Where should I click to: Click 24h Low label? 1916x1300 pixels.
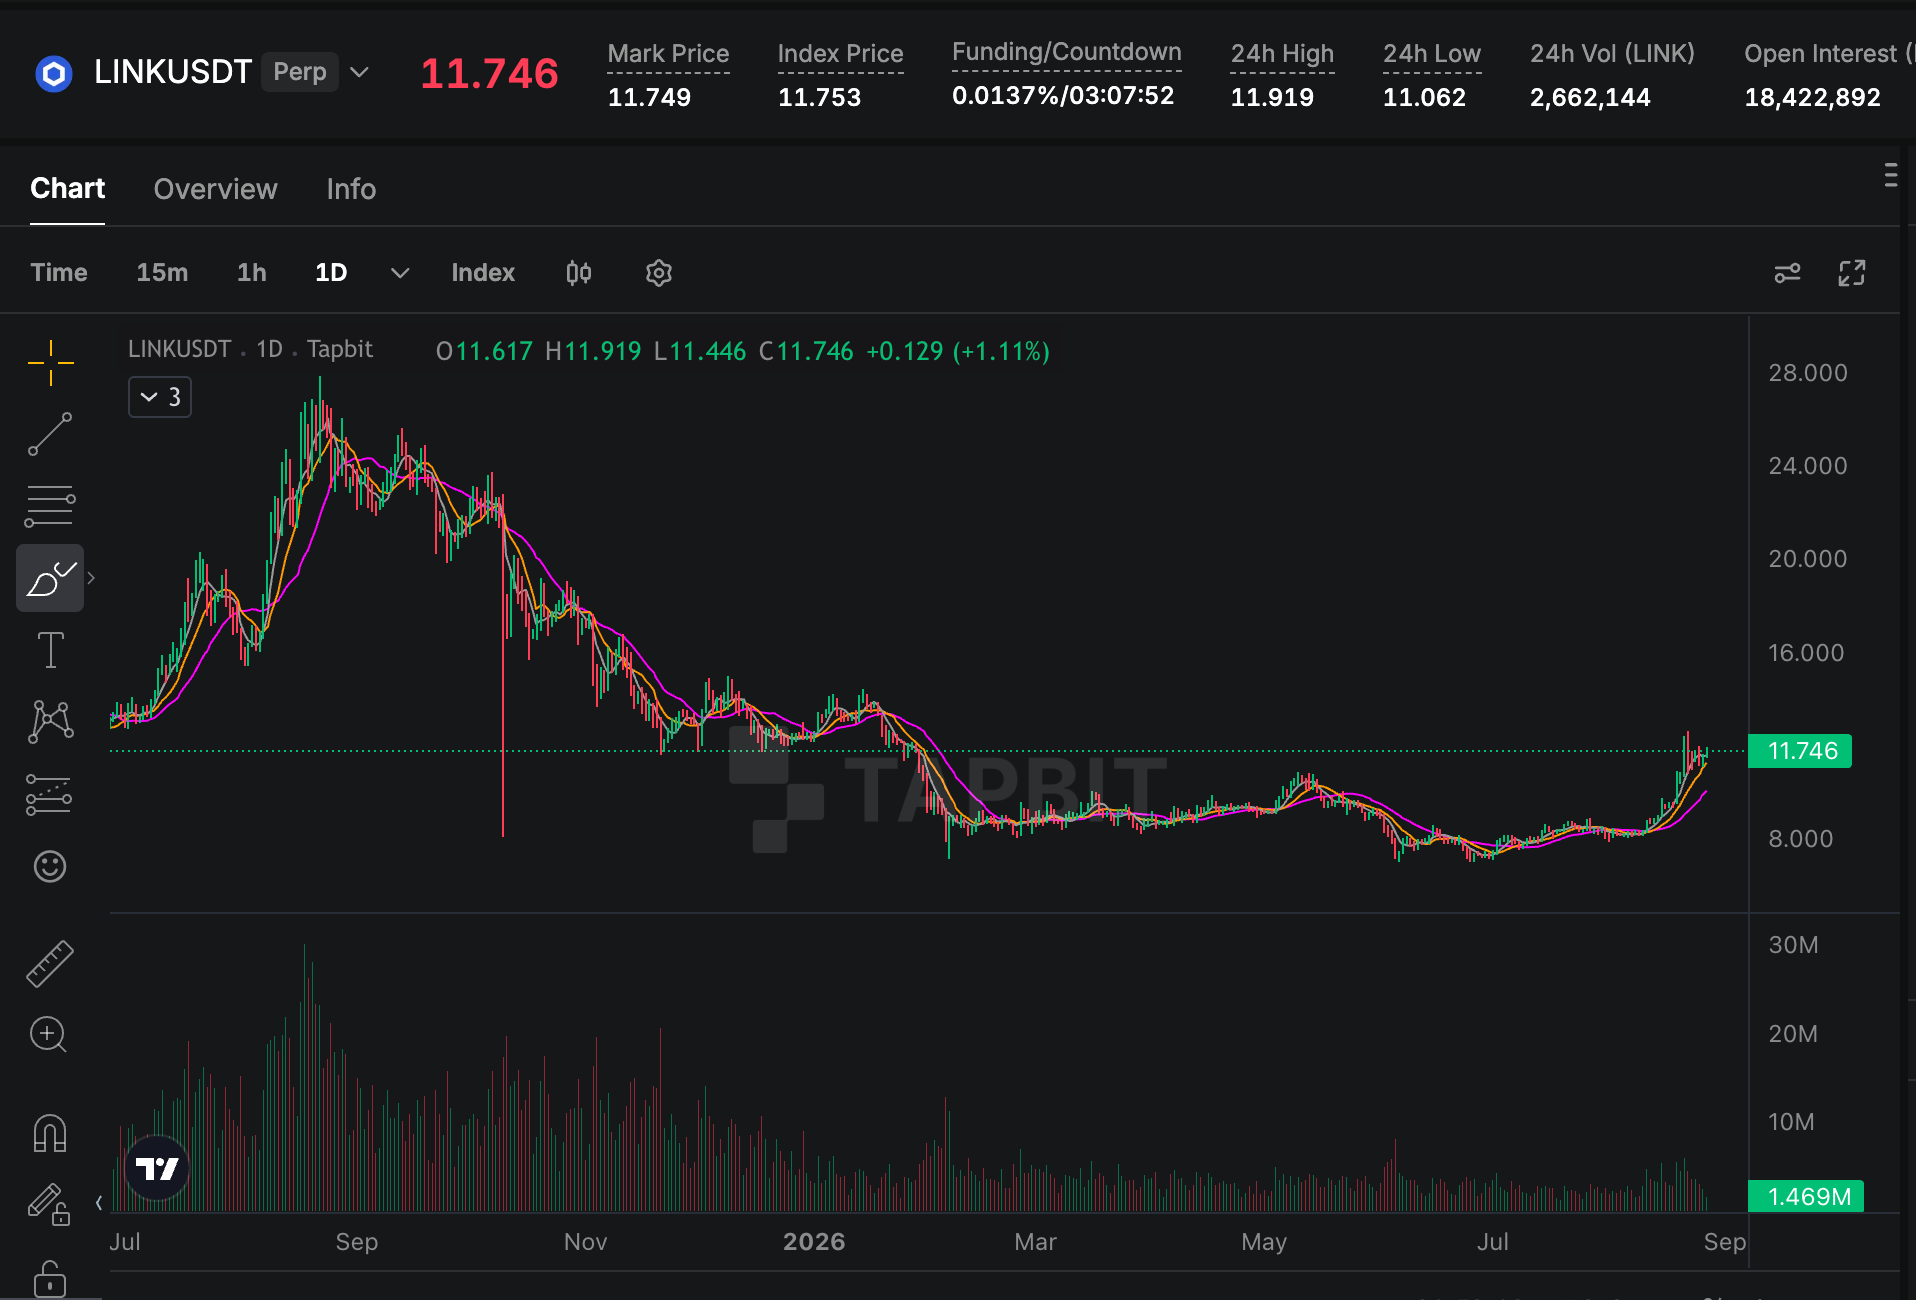1432,54
